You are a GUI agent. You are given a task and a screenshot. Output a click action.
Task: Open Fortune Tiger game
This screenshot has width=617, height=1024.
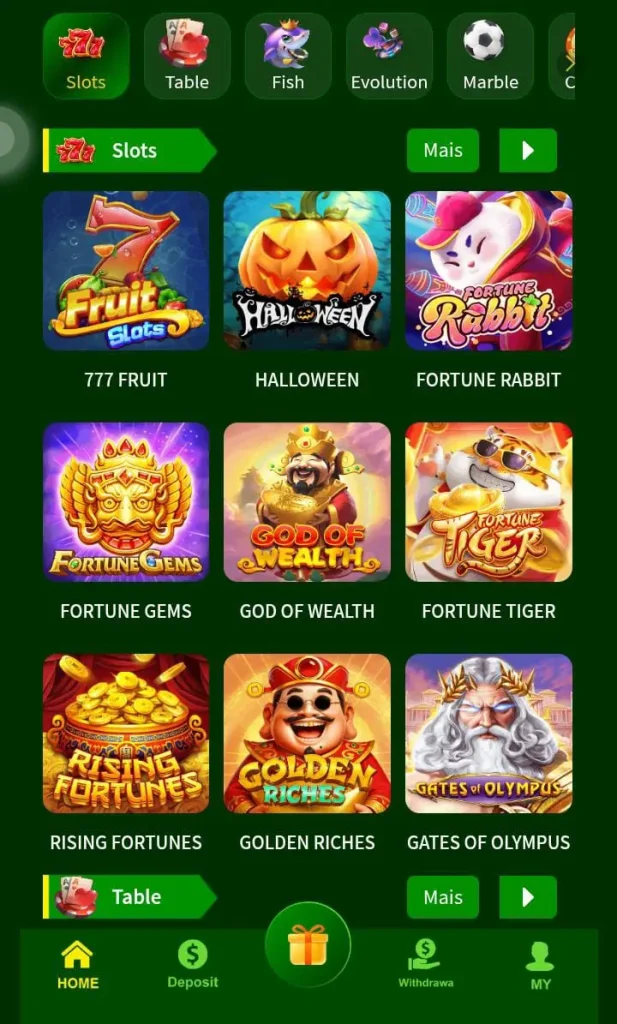[488, 502]
